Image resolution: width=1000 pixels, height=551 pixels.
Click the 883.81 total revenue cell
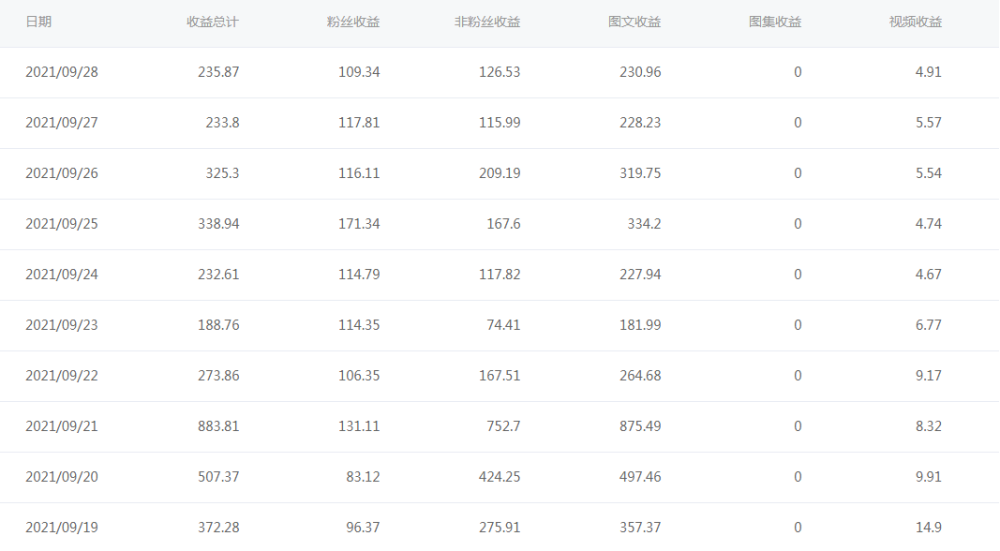(219, 426)
